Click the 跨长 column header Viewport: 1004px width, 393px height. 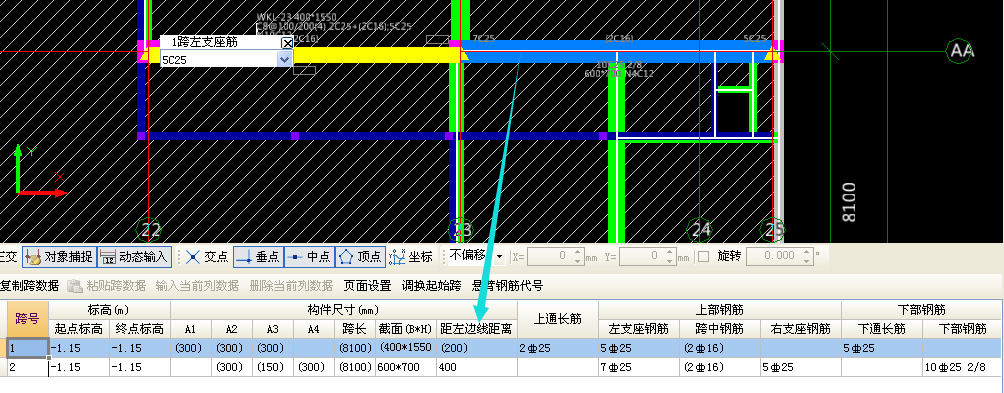[355, 329]
